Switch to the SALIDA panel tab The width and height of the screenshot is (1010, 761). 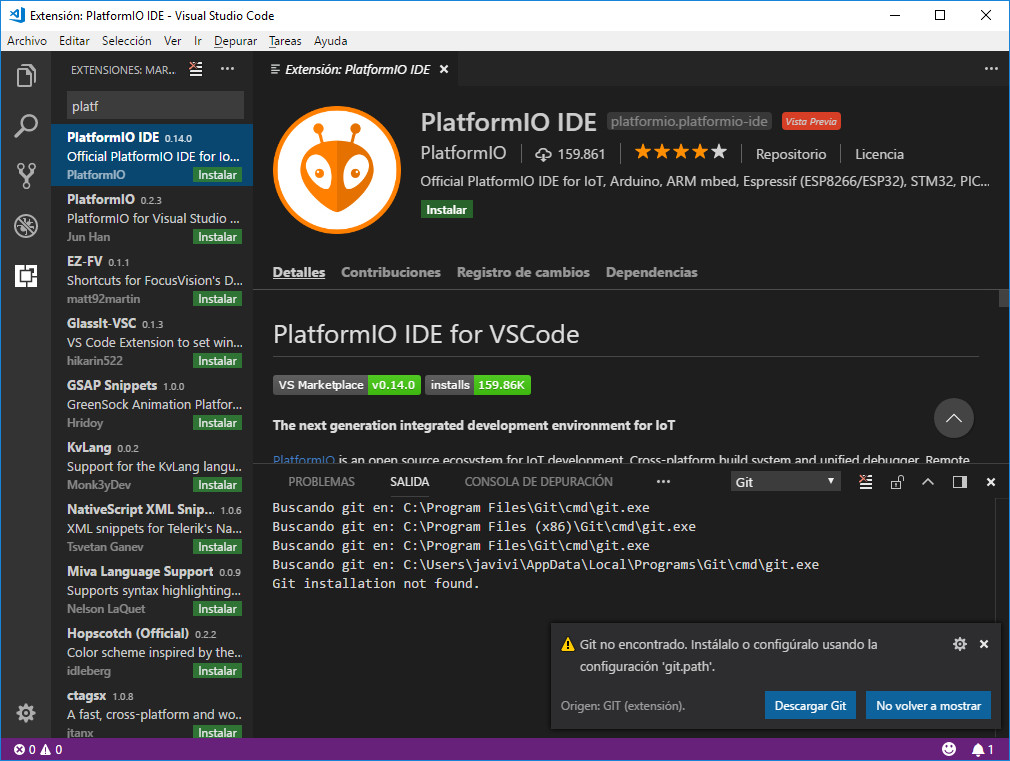pos(409,481)
